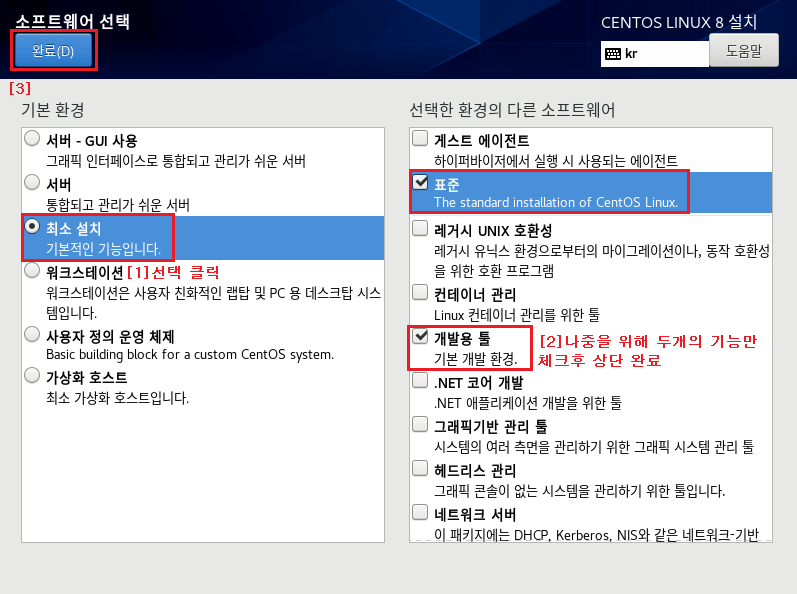Click the 가상화 호스트 label

86,378
